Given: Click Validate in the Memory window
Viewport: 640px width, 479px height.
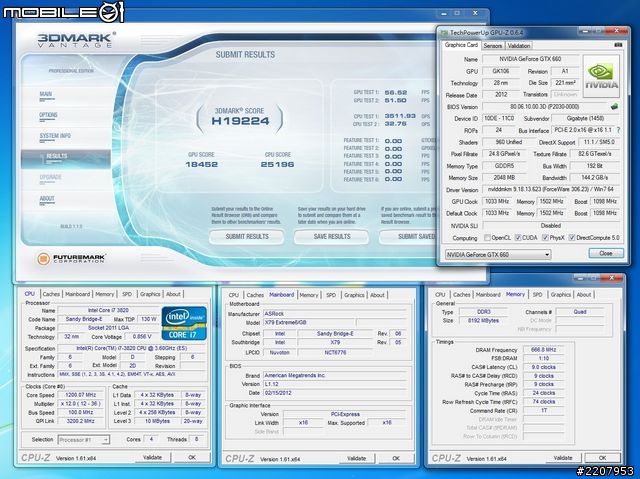Looking at the screenshot, I should coord(563,458).
